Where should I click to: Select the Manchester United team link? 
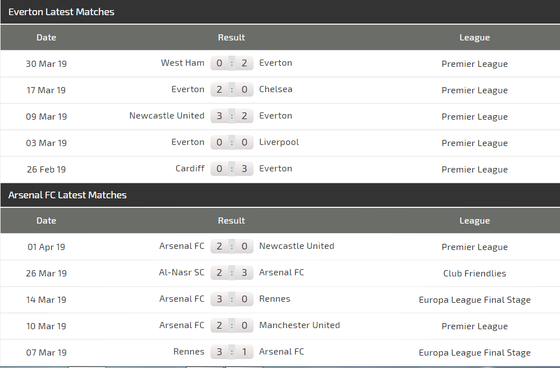[x=299, y=325]
